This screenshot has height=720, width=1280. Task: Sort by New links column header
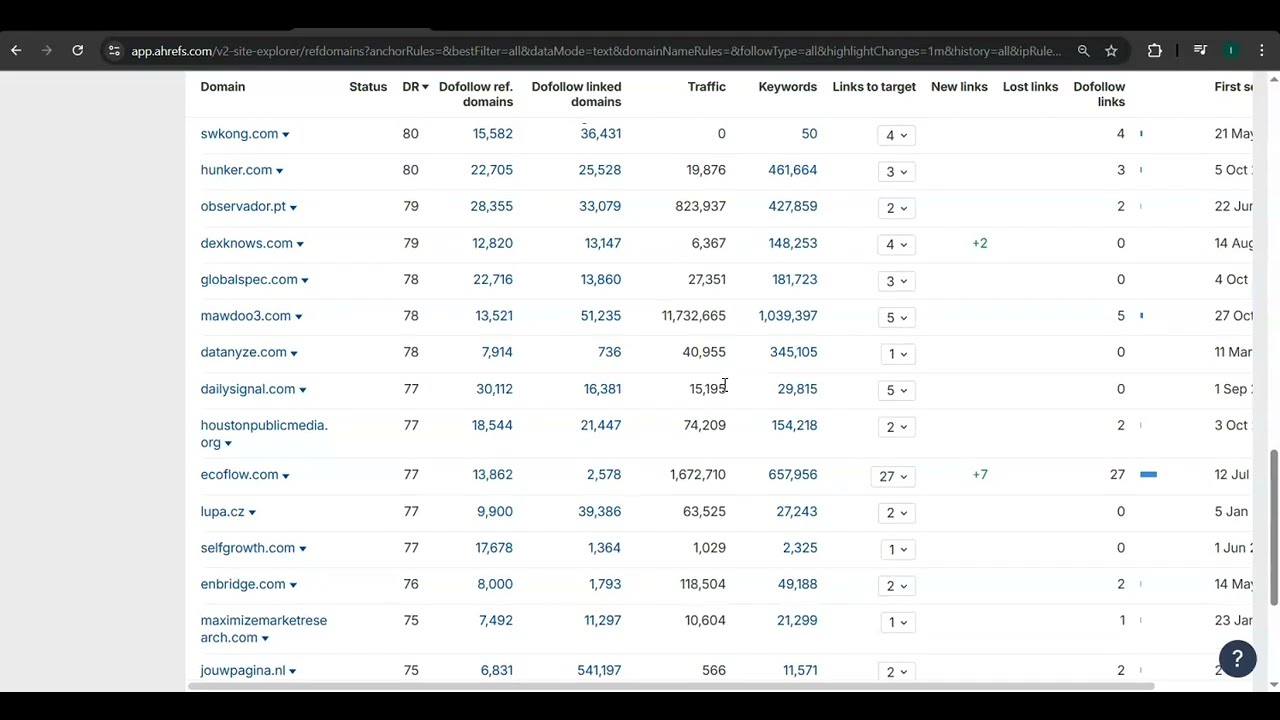point(959,87)
